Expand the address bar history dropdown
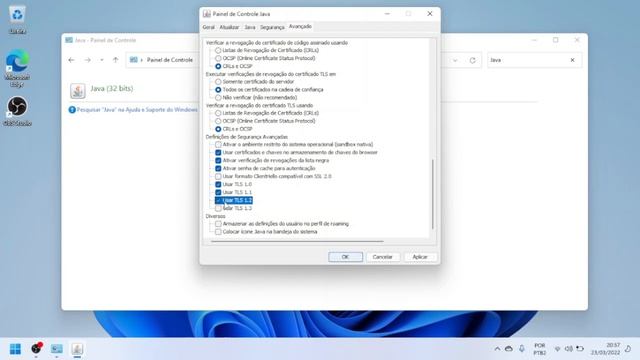The image size is (640, 360). 455,60
